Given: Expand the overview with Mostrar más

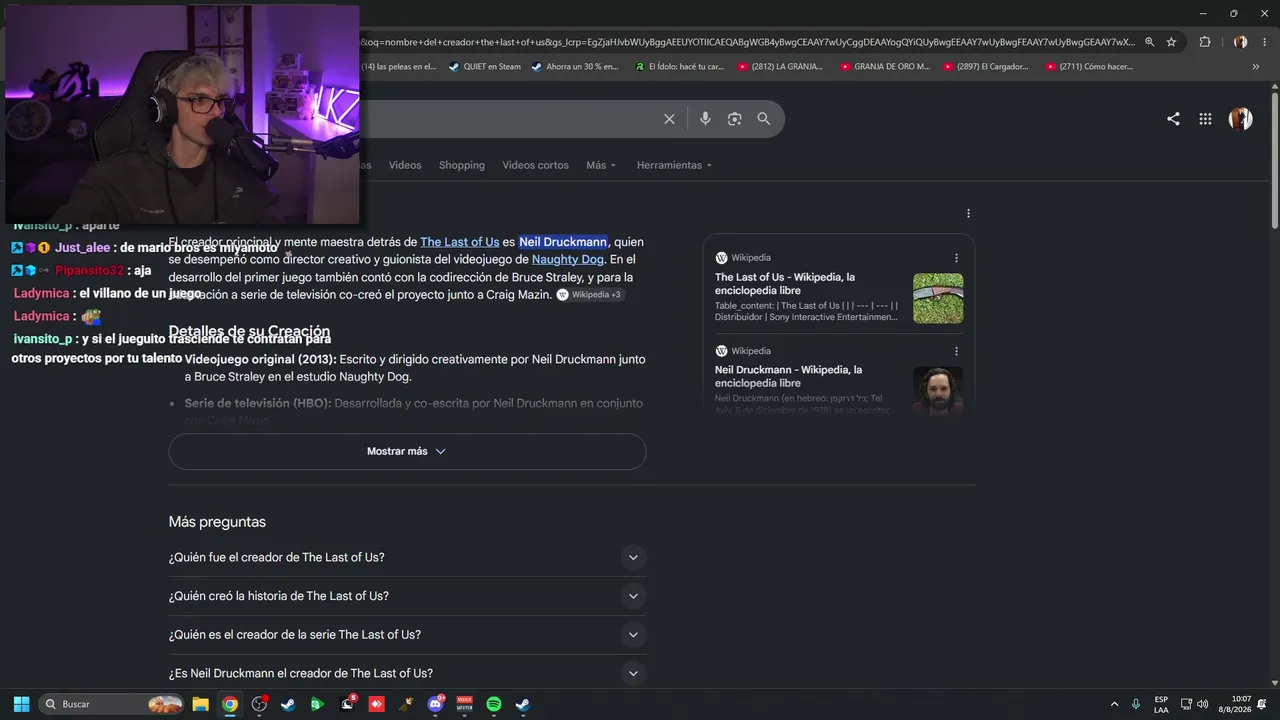Looking at the screenshot, I should pyautogui.click(x=407, y=451).
